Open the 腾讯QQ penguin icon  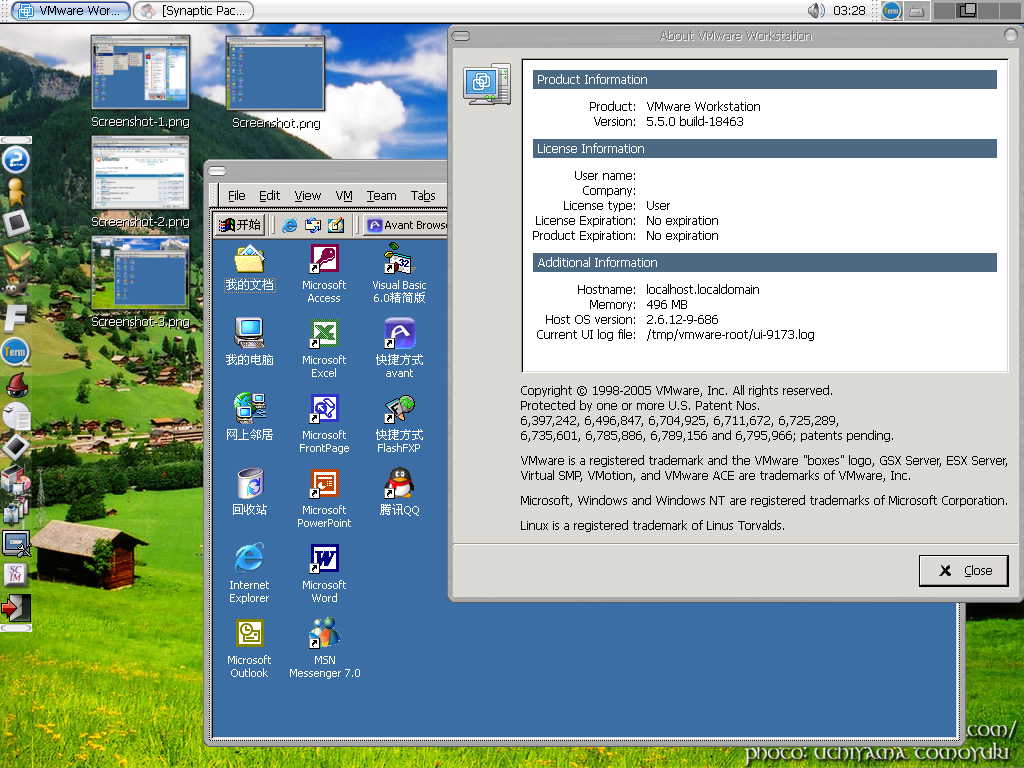(x=399, y=491)
